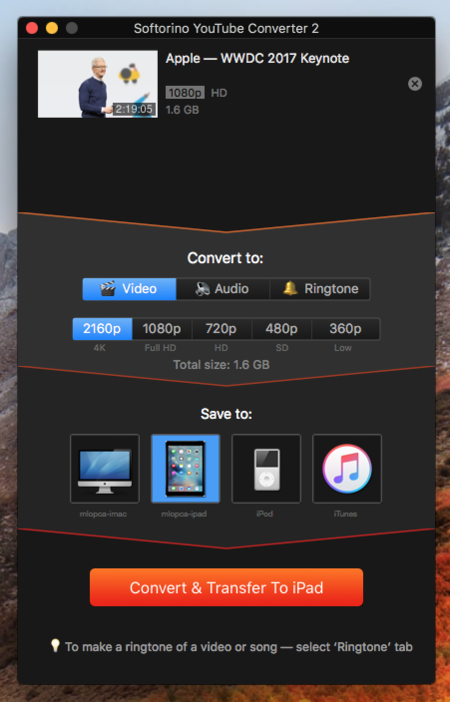Click the clapperboard icon on Video tab
Screen dimensions: 450x702
coord(107,289)
